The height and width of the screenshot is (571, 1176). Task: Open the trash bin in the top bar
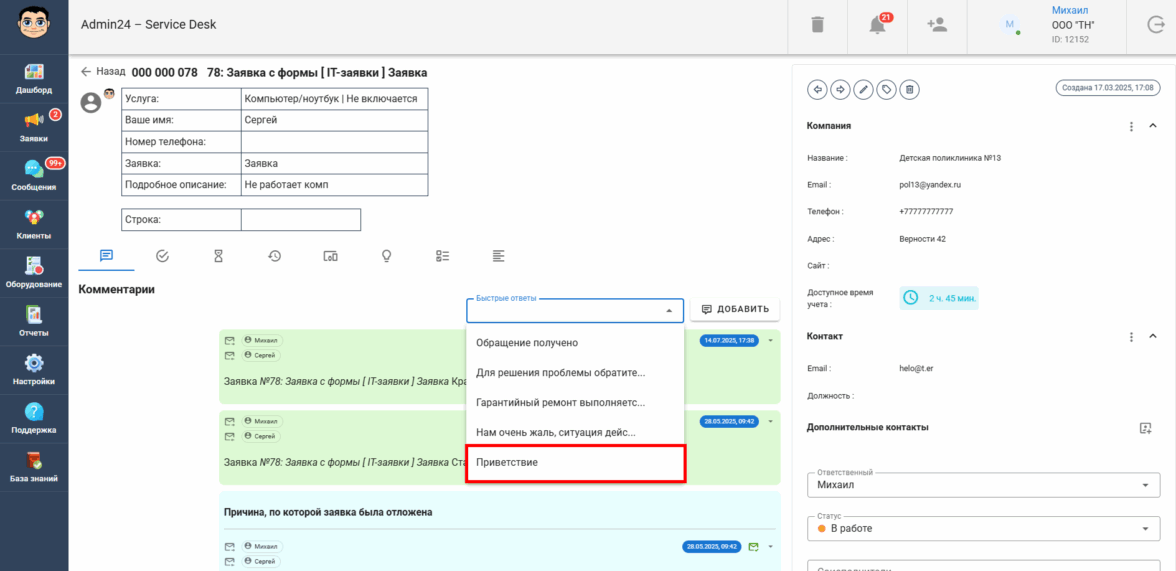(817, 25)
